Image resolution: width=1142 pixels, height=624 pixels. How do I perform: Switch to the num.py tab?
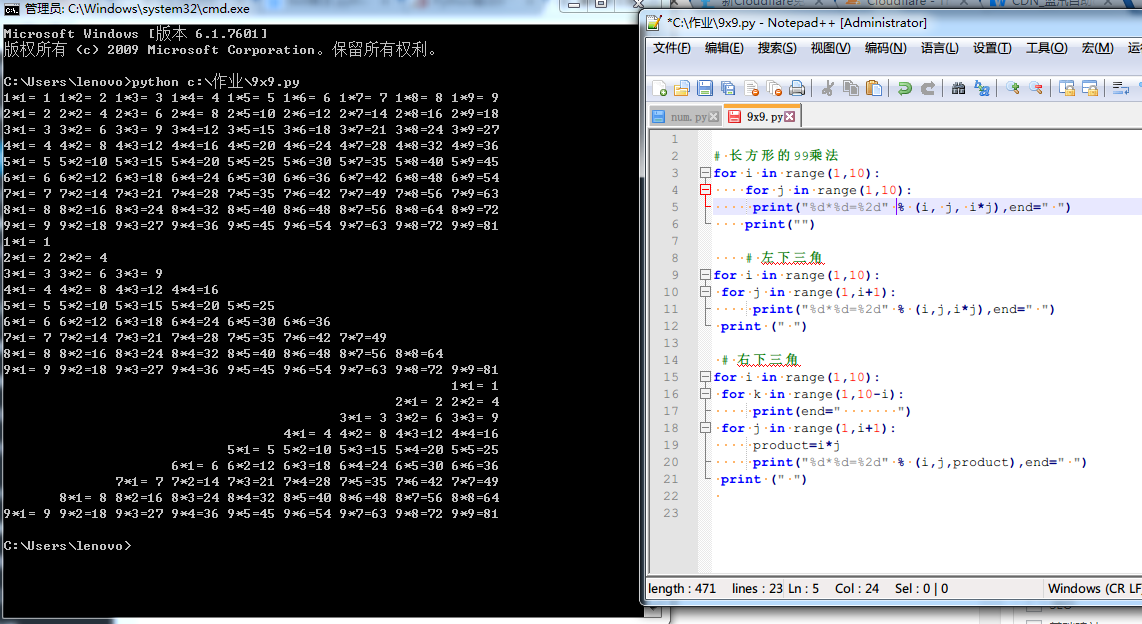click(685, 116)
